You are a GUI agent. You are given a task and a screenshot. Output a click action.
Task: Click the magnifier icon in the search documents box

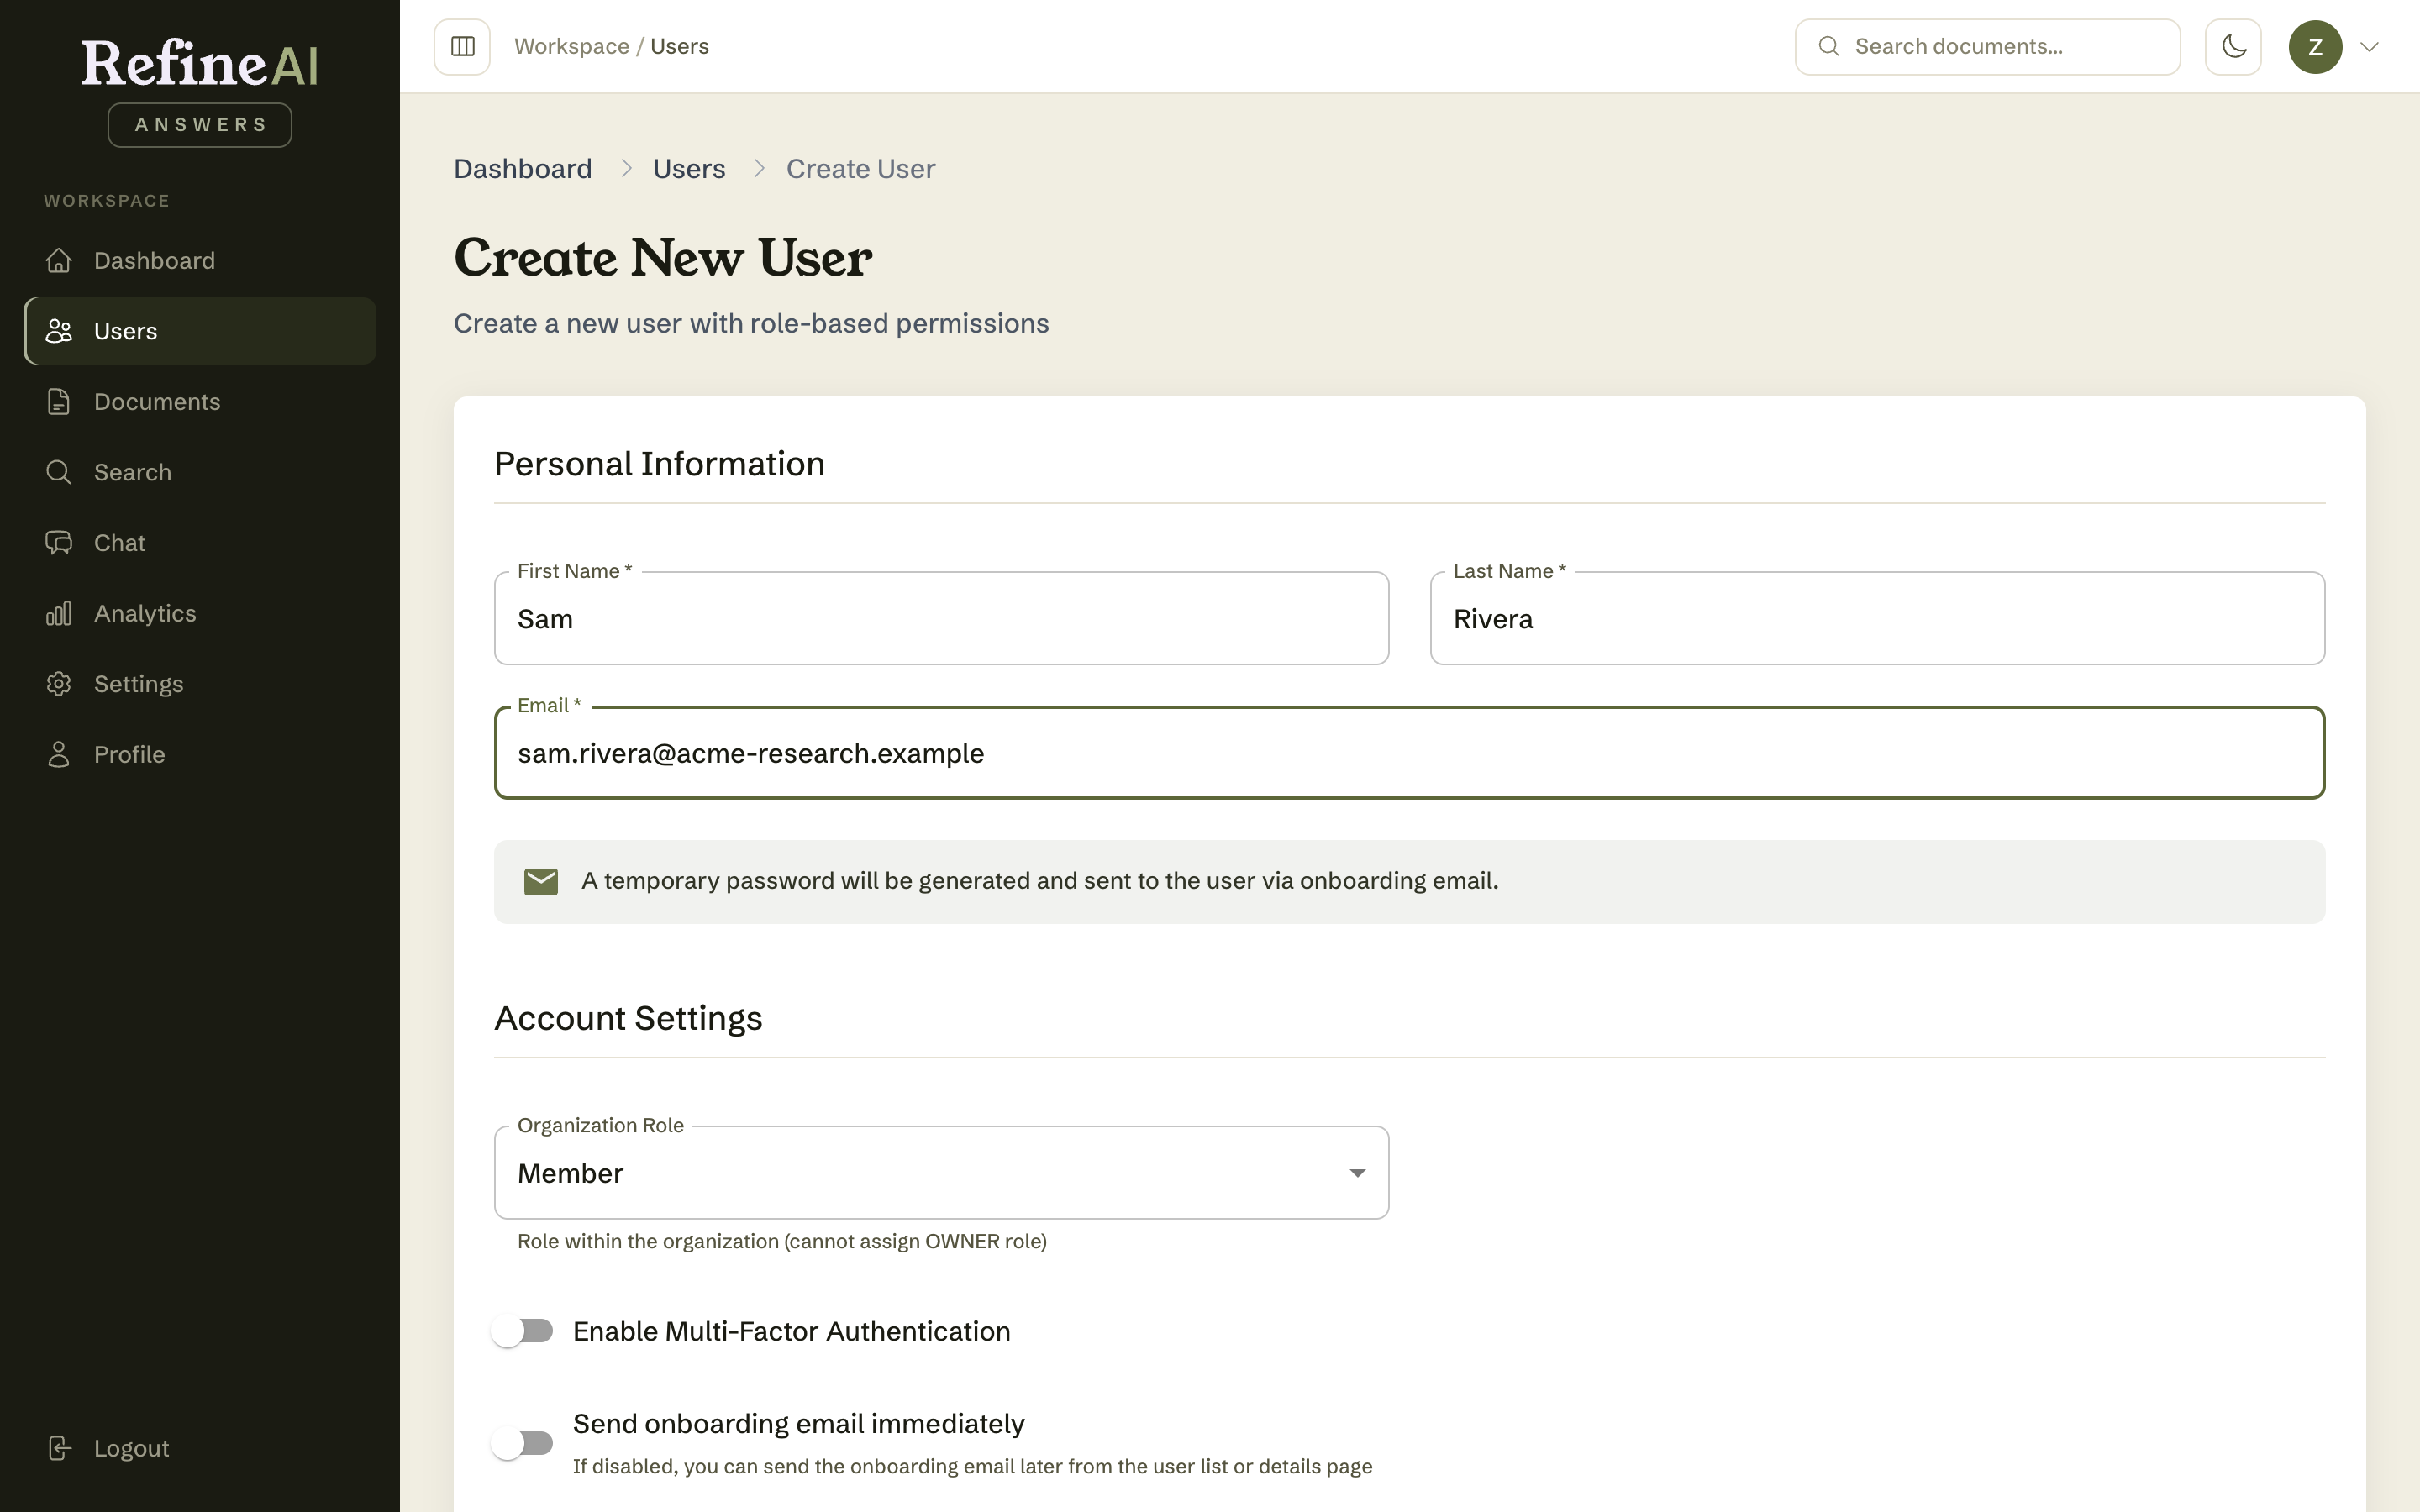pos(1829,47)
